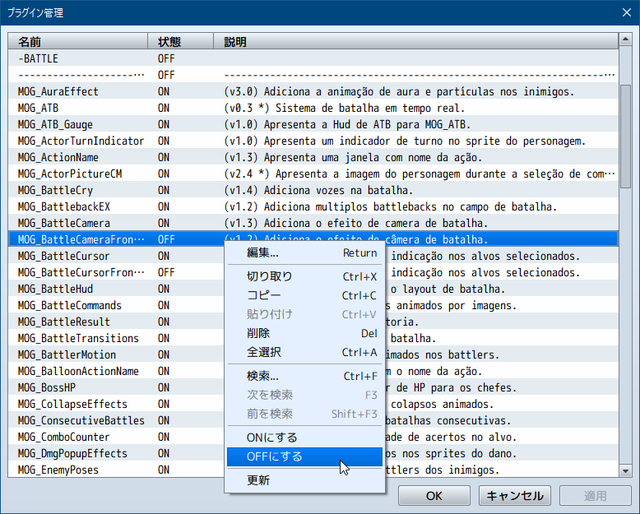The height and width of the screenshot is (514, 640).
Task: Click OFFにする menu entry
Action: click(304, 456)
